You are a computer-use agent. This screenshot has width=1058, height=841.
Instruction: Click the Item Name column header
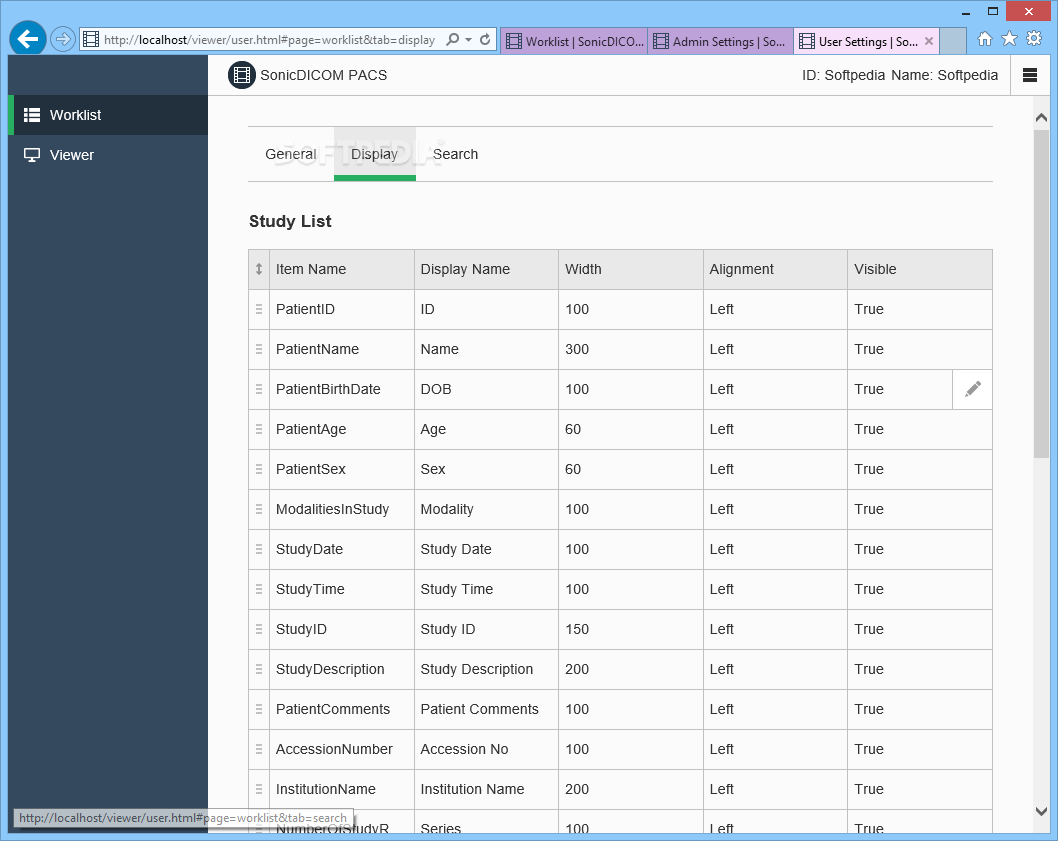coord(341,269)
